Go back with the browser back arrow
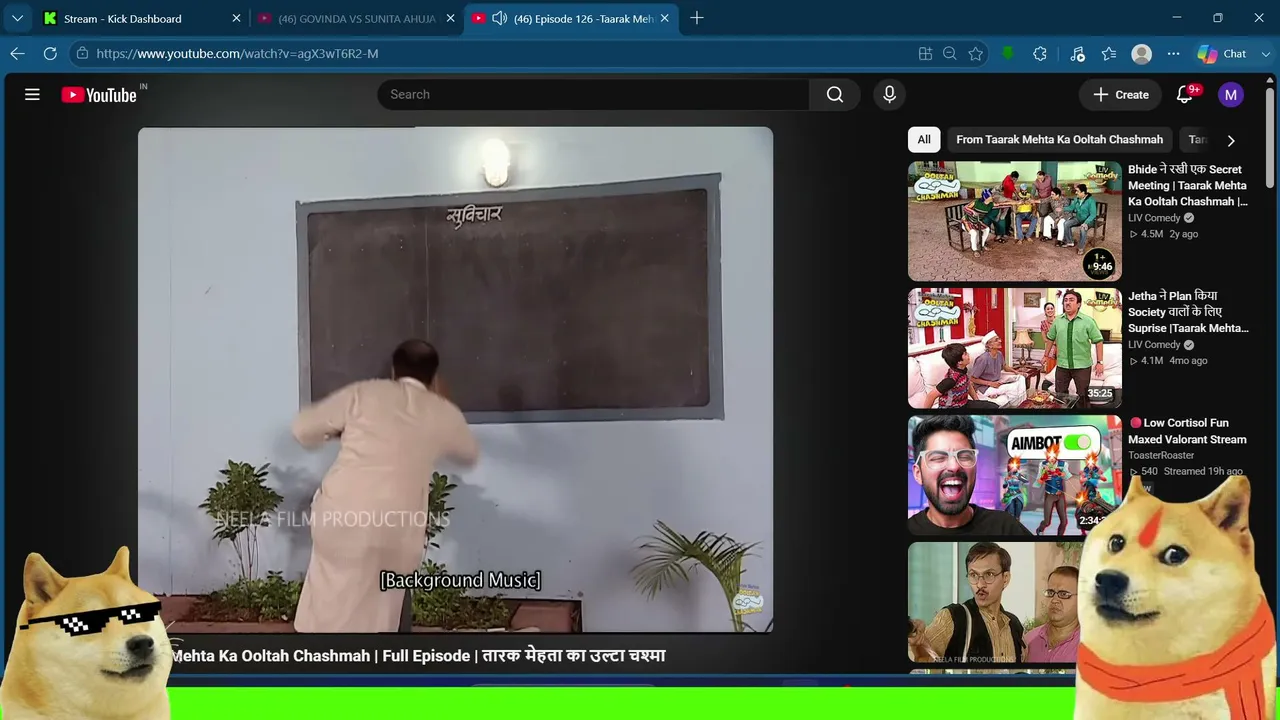Screen dimensions: 1280x720 [x=17, y=54]
